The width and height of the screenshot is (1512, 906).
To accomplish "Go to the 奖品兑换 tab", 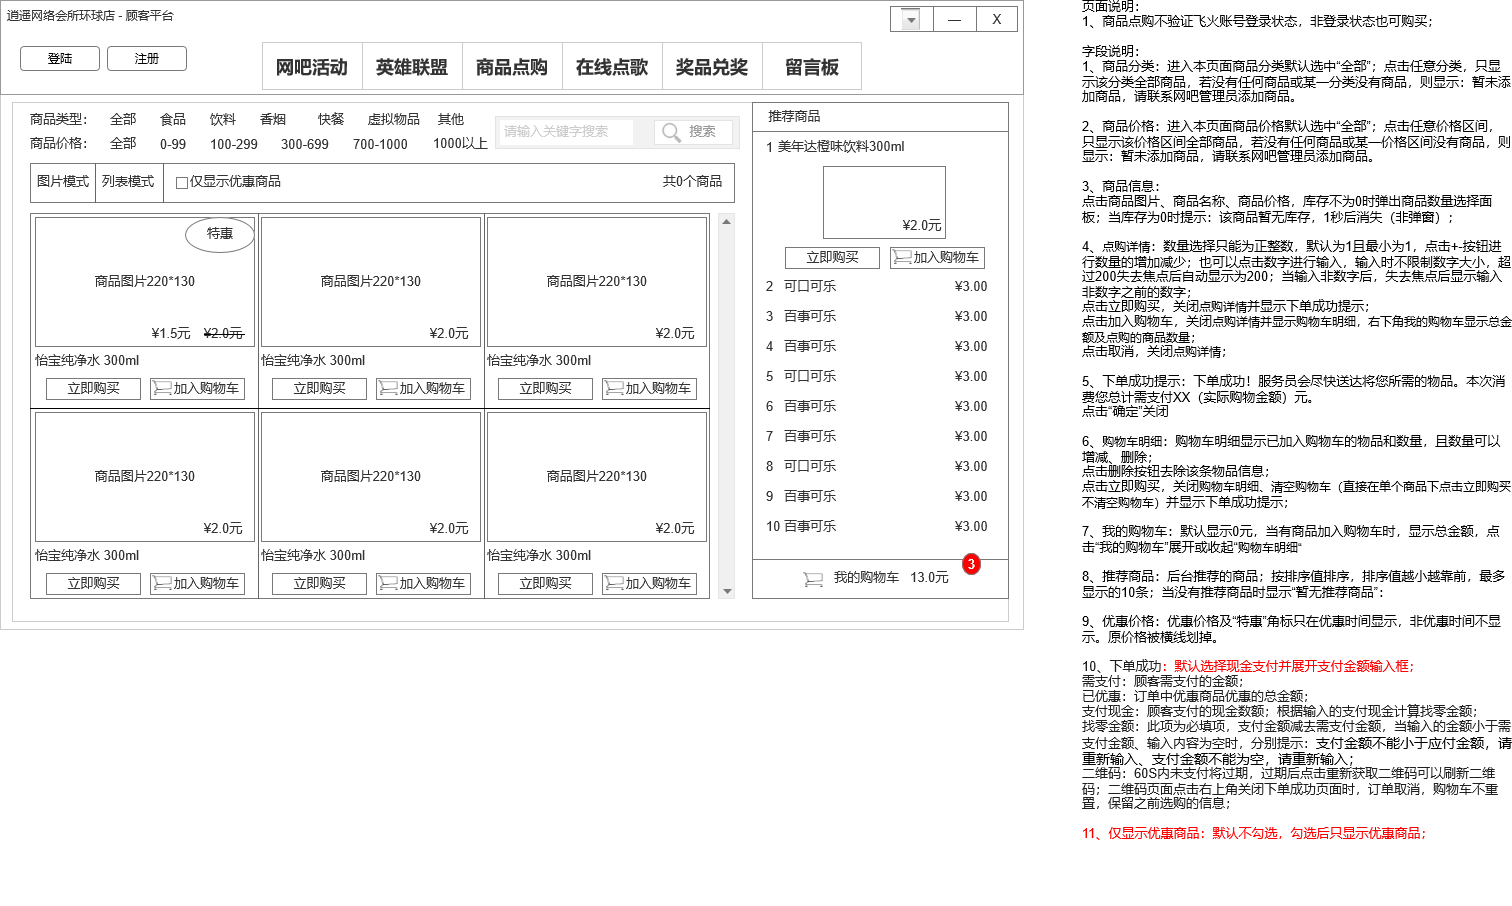I will (x=712, y=67).
